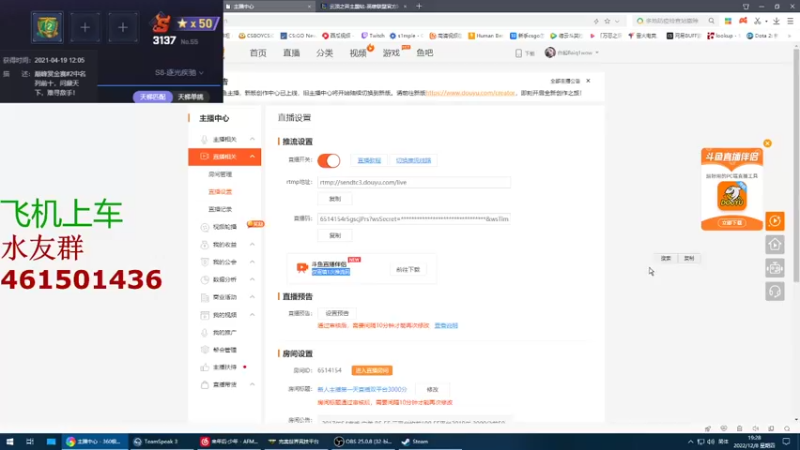Close the announcement banner
800x450 pixels.
(588, 81)
